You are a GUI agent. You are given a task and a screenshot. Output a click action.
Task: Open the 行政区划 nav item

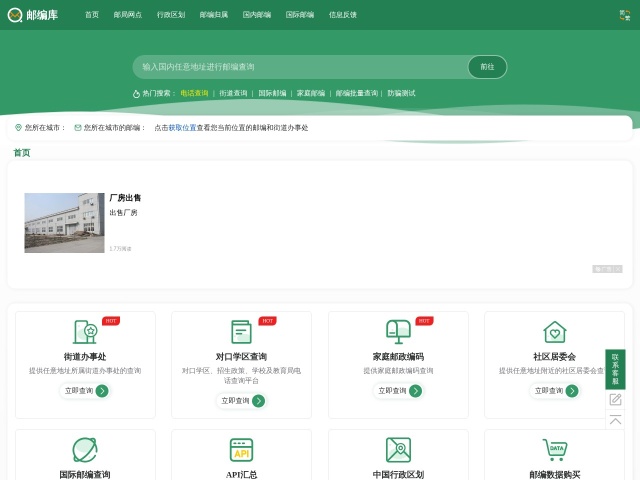(x=171, y=15)
